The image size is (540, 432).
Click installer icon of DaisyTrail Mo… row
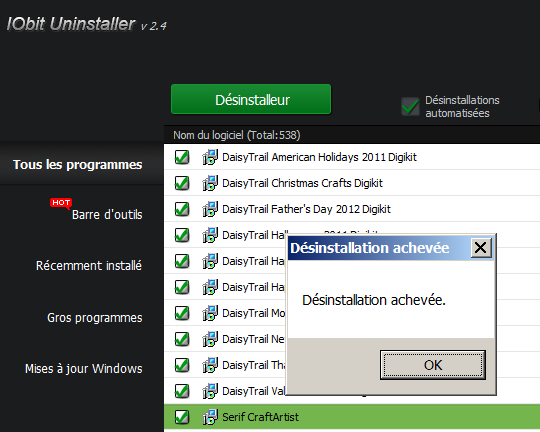pyautogui.click(x=210, y=313)
